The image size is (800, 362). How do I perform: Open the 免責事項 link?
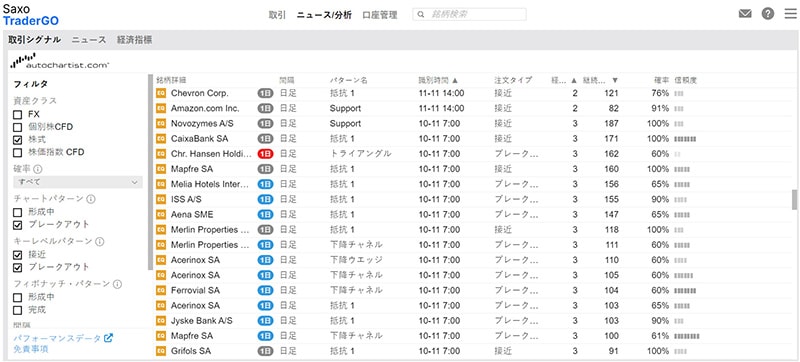[x=30, y=350]
